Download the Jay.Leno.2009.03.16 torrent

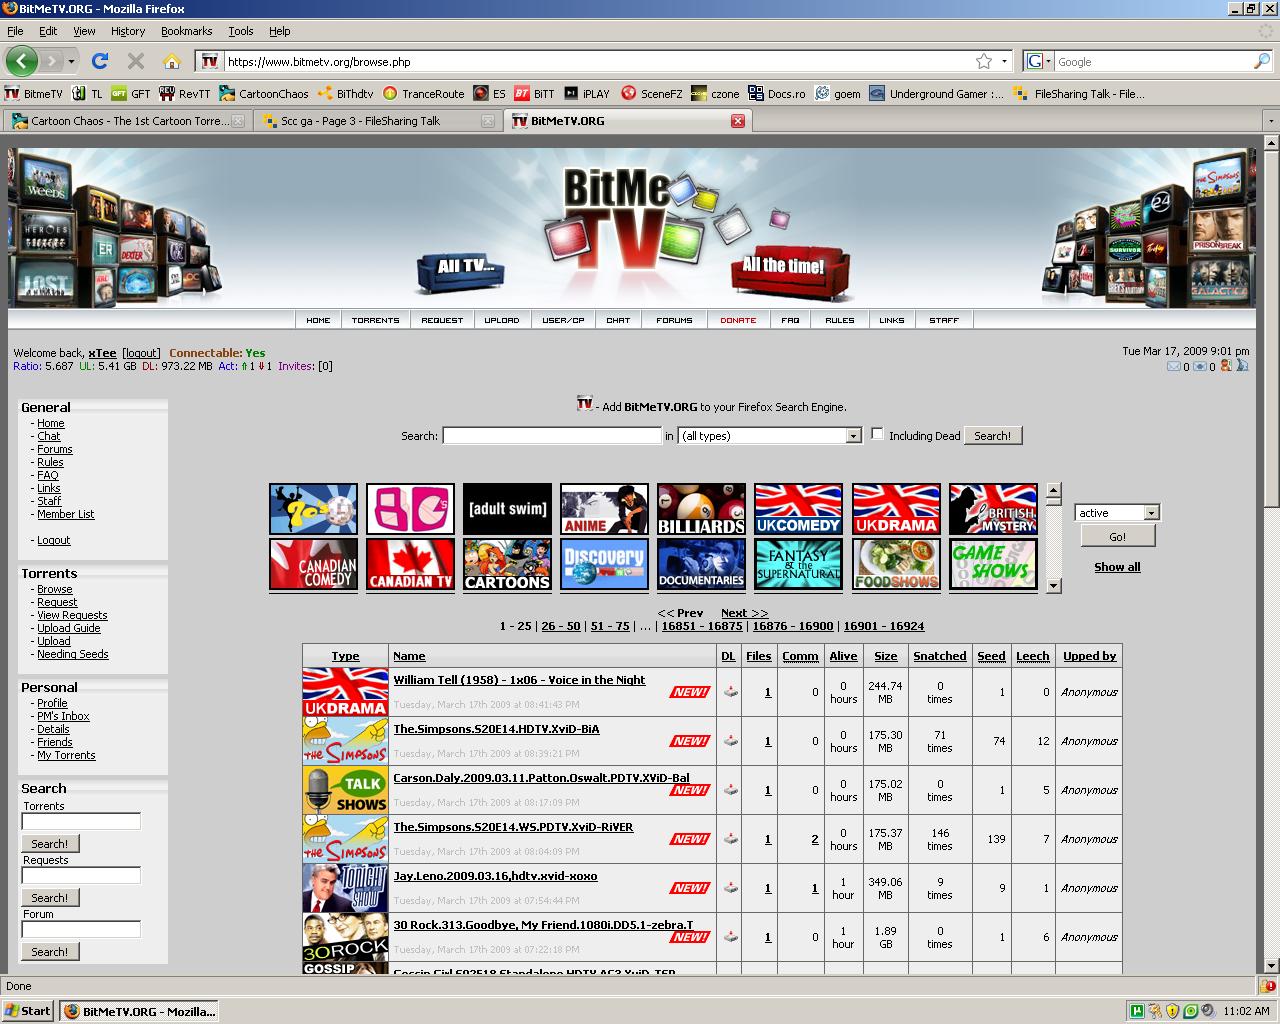(731, 888)
